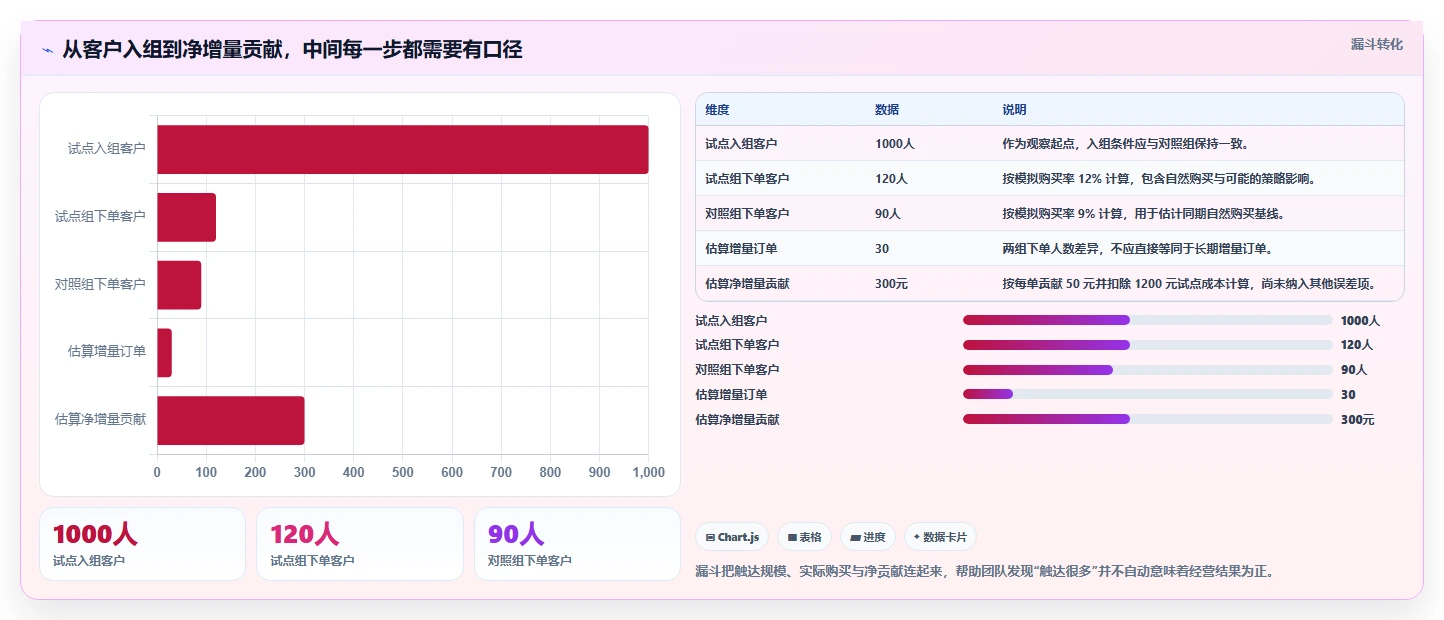Click the 试点组下单客户 cell in the table
The image size is (1444, 620).
[x=747, y=179]
